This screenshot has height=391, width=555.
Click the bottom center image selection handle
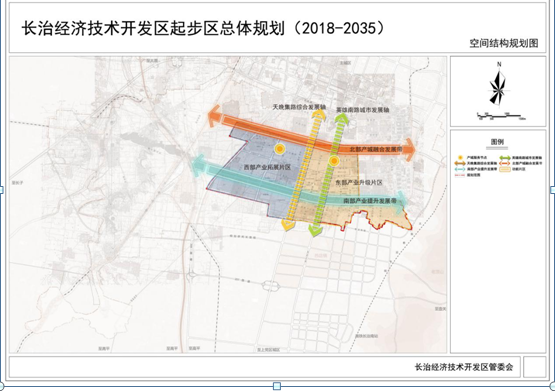[277, 385]
